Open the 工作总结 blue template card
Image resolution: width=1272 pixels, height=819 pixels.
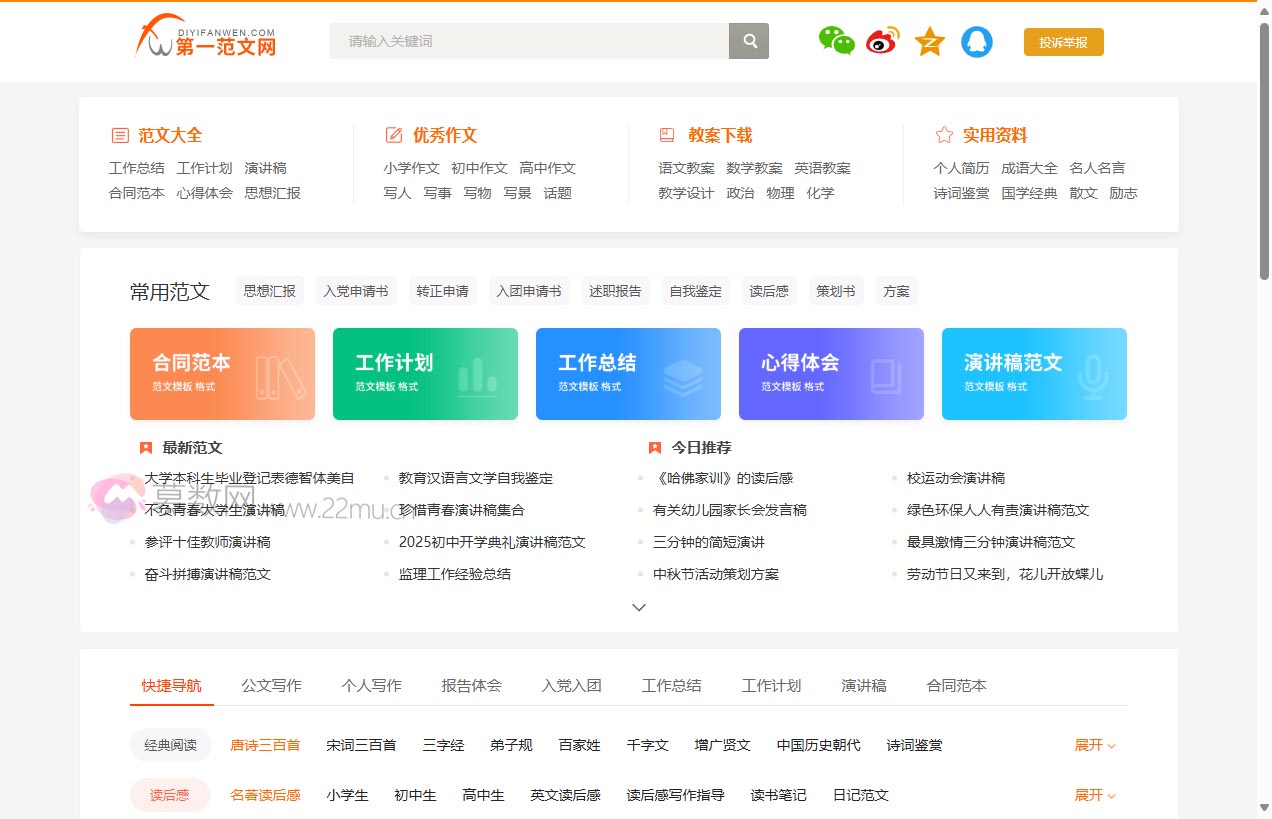pyautogui.click(x=628, y=373)
